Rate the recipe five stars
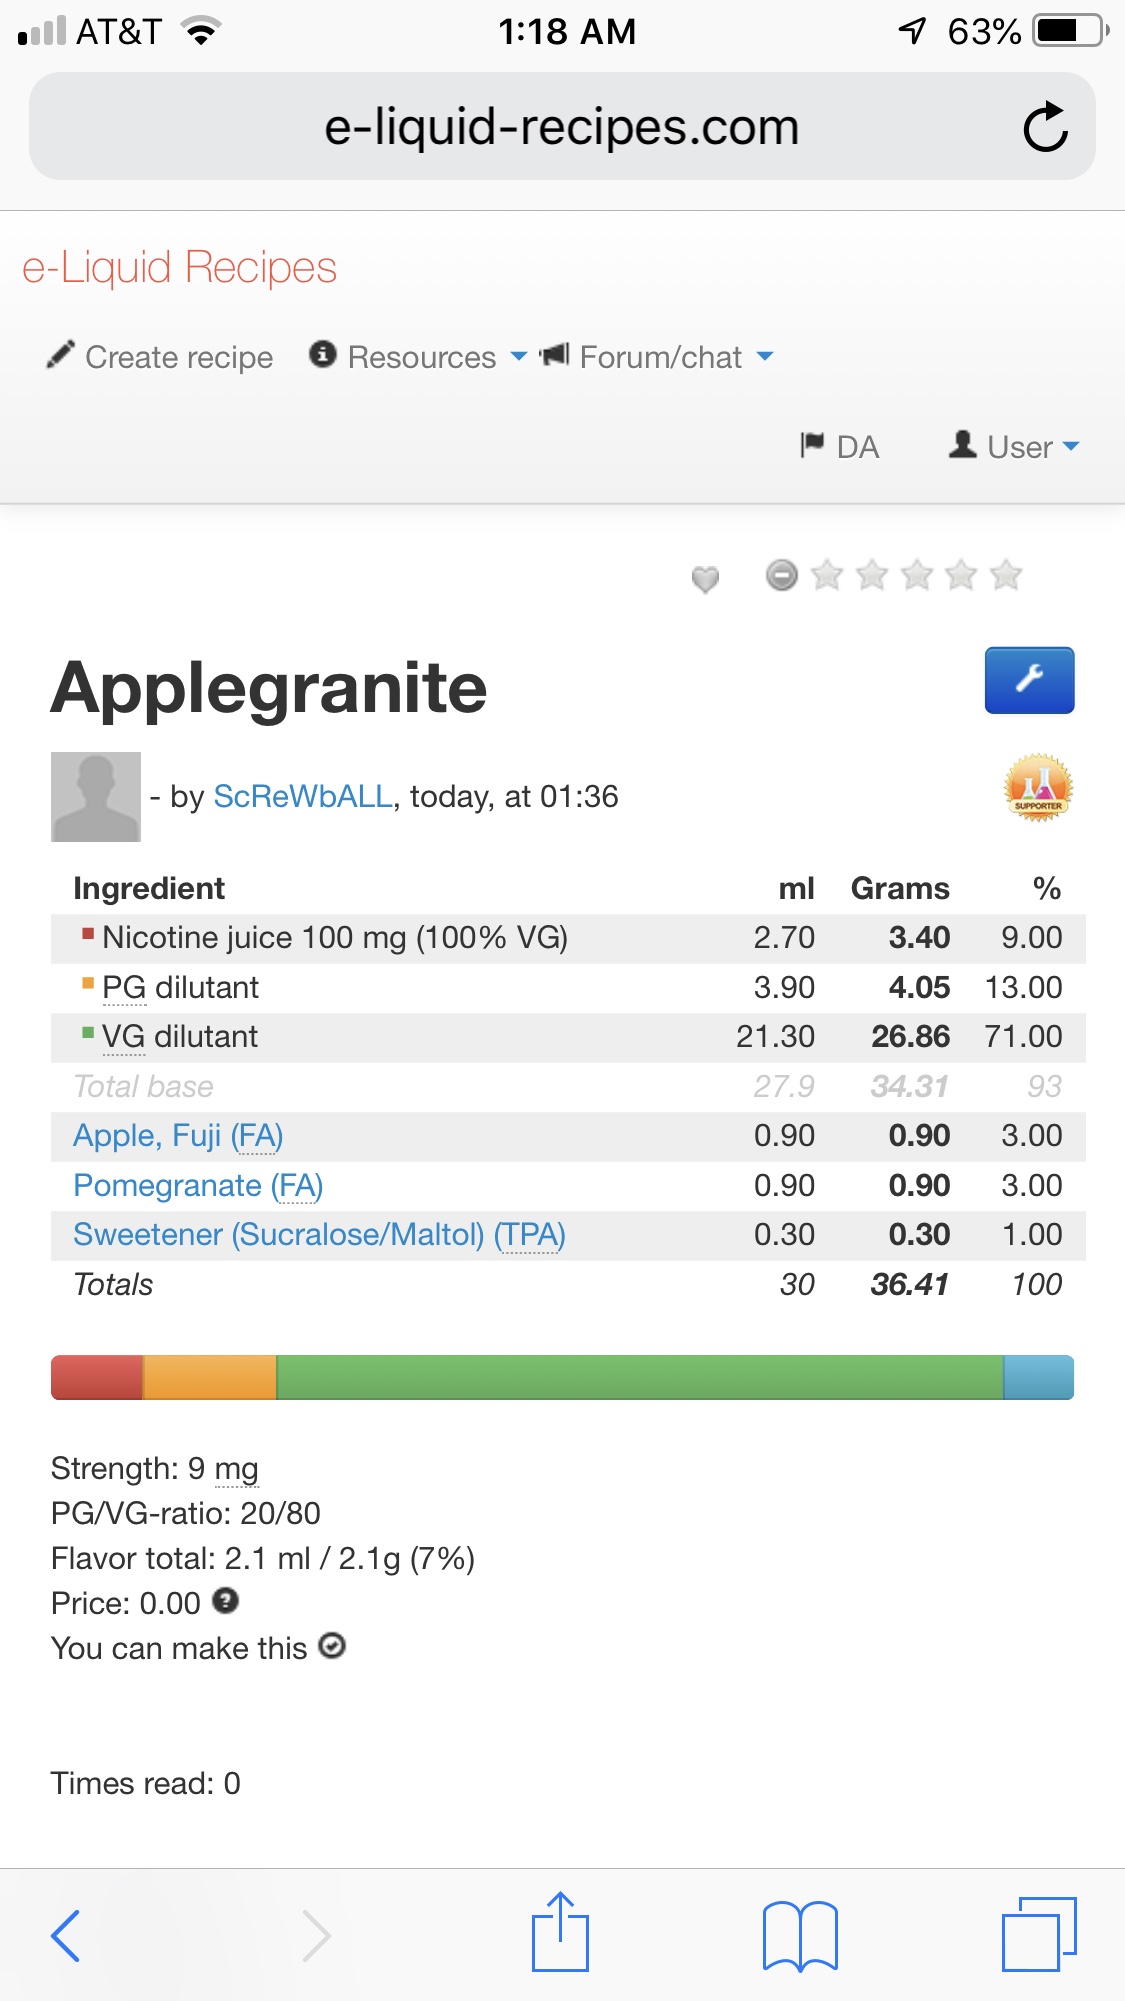The height and width of the screenshot is (2001, 1125). [x=1005, y=575]
